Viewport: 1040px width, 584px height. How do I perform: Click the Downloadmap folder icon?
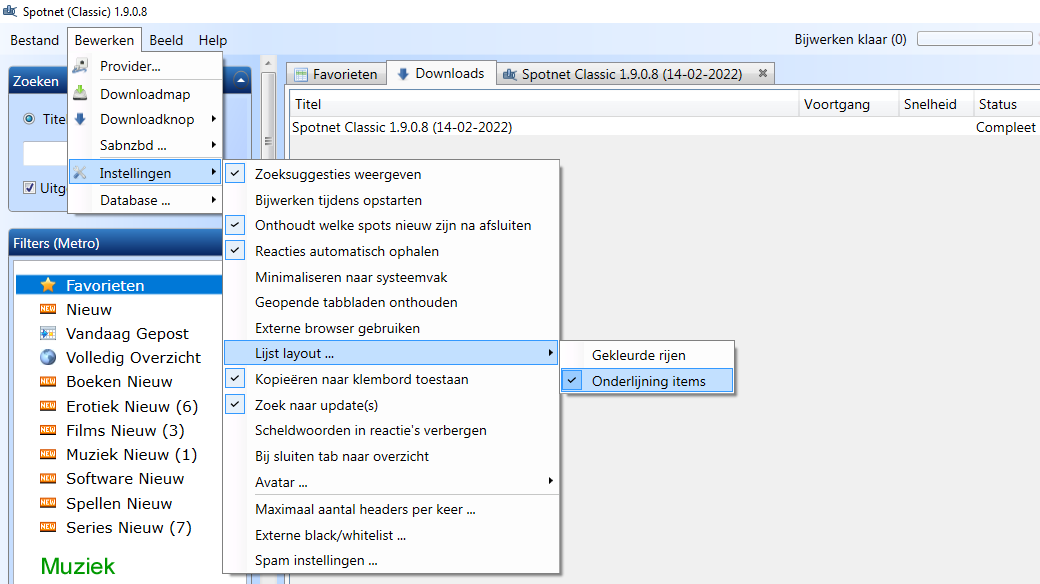pos(80,93)
